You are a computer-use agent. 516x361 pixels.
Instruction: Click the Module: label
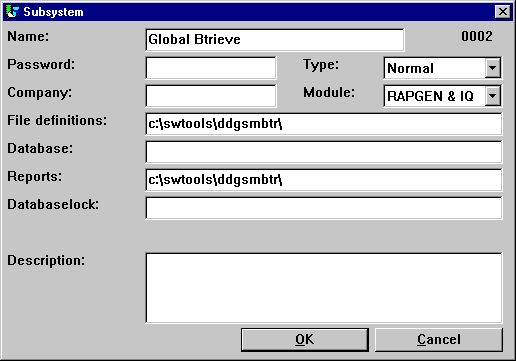pyautogui.click(x=329, y=92)
